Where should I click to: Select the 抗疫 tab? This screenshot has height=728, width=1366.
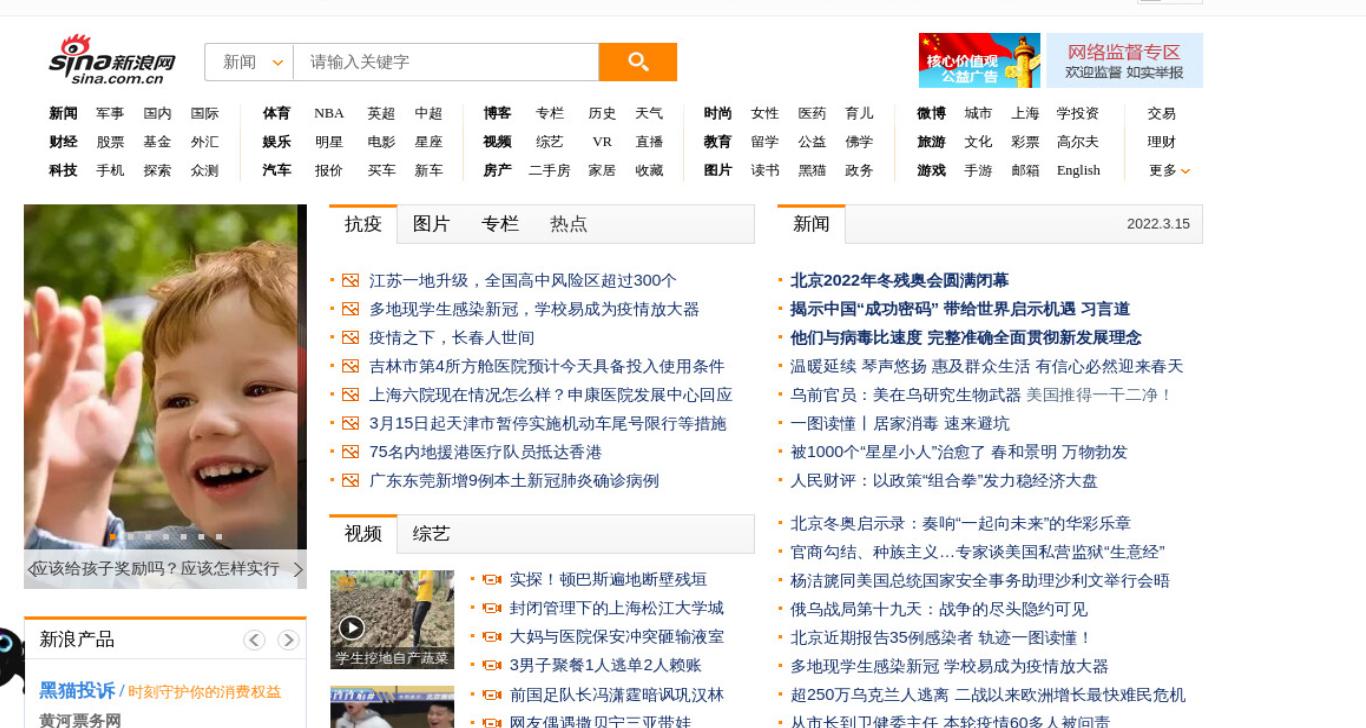pos(363,224)
